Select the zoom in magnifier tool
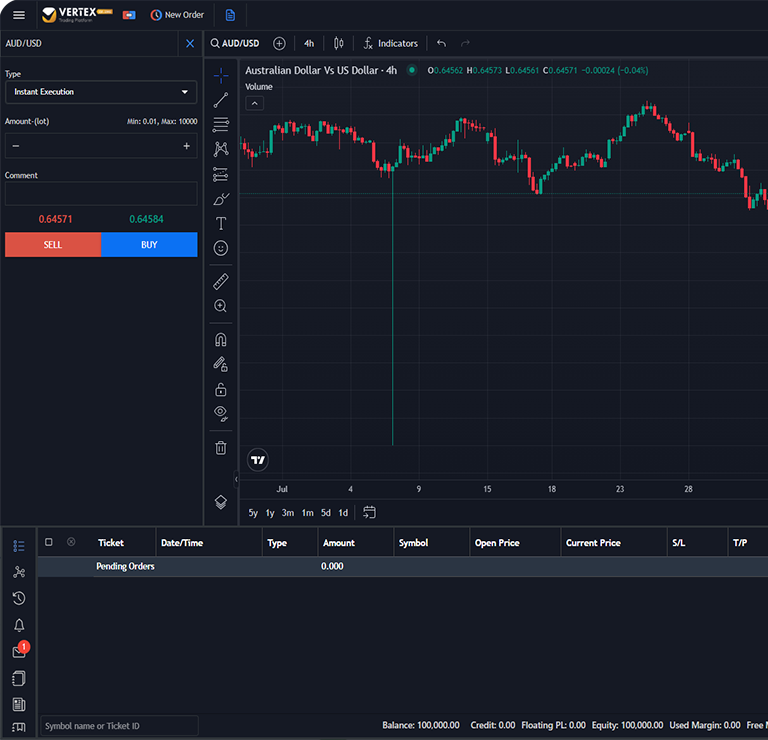The width and height of the screenshot is (768, 740). pyautogui.click(x=221, y=306)
